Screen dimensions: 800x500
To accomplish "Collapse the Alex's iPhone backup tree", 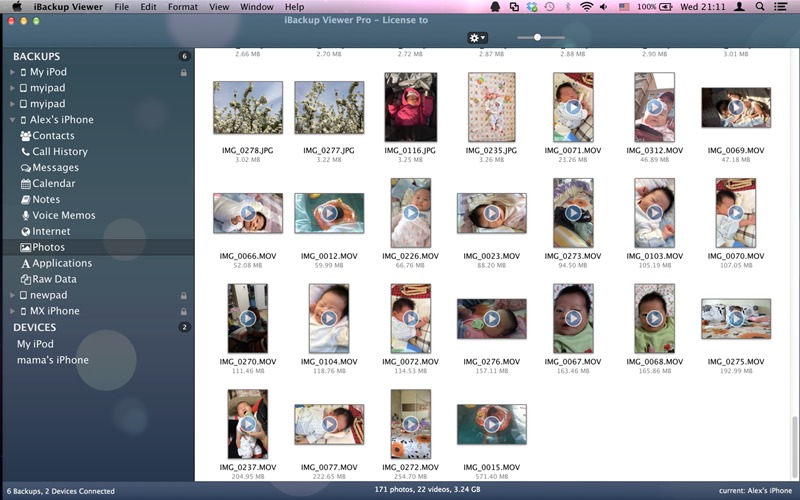I will 11,120.
